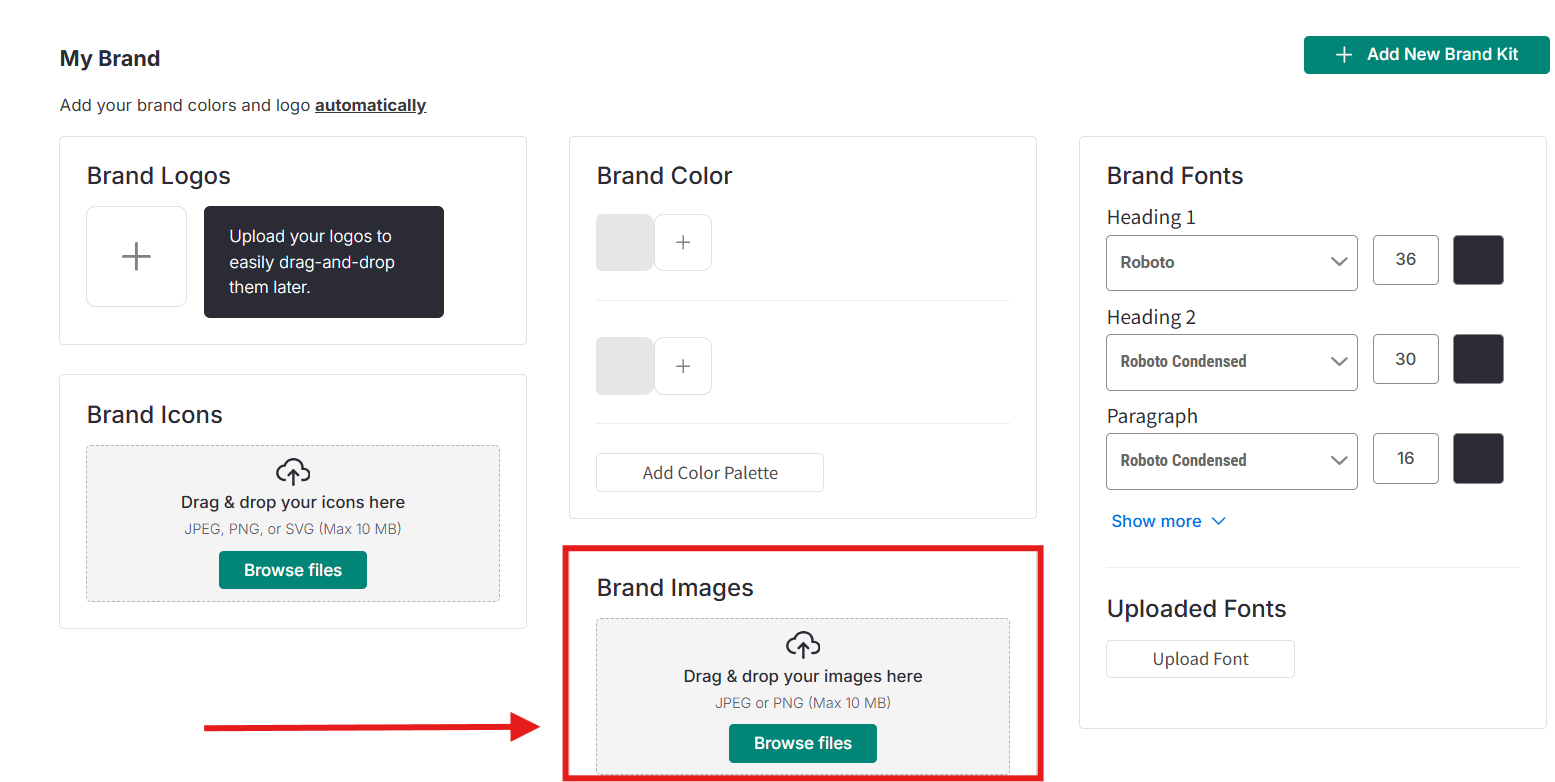Click the Heading 1 font size field
Viewport: 1555px width, 782px height.
click(1405, 260)
